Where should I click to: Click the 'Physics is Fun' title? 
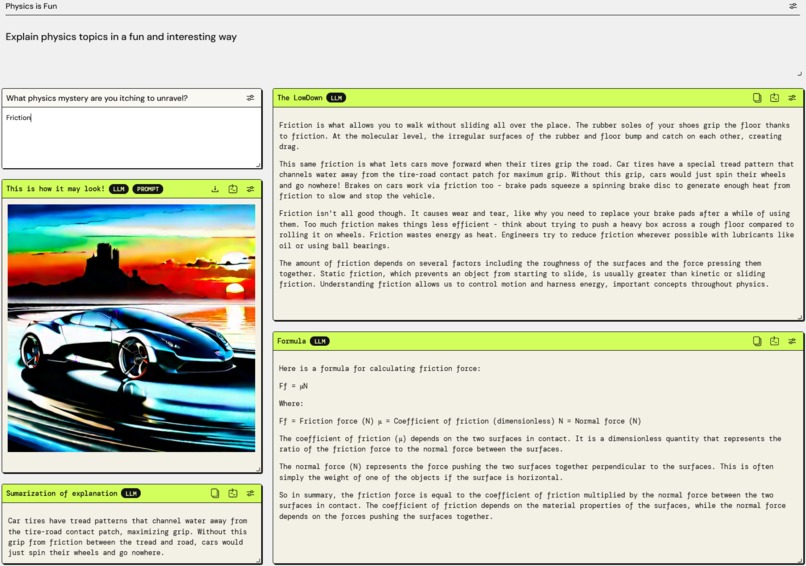(x=31, y=6)
